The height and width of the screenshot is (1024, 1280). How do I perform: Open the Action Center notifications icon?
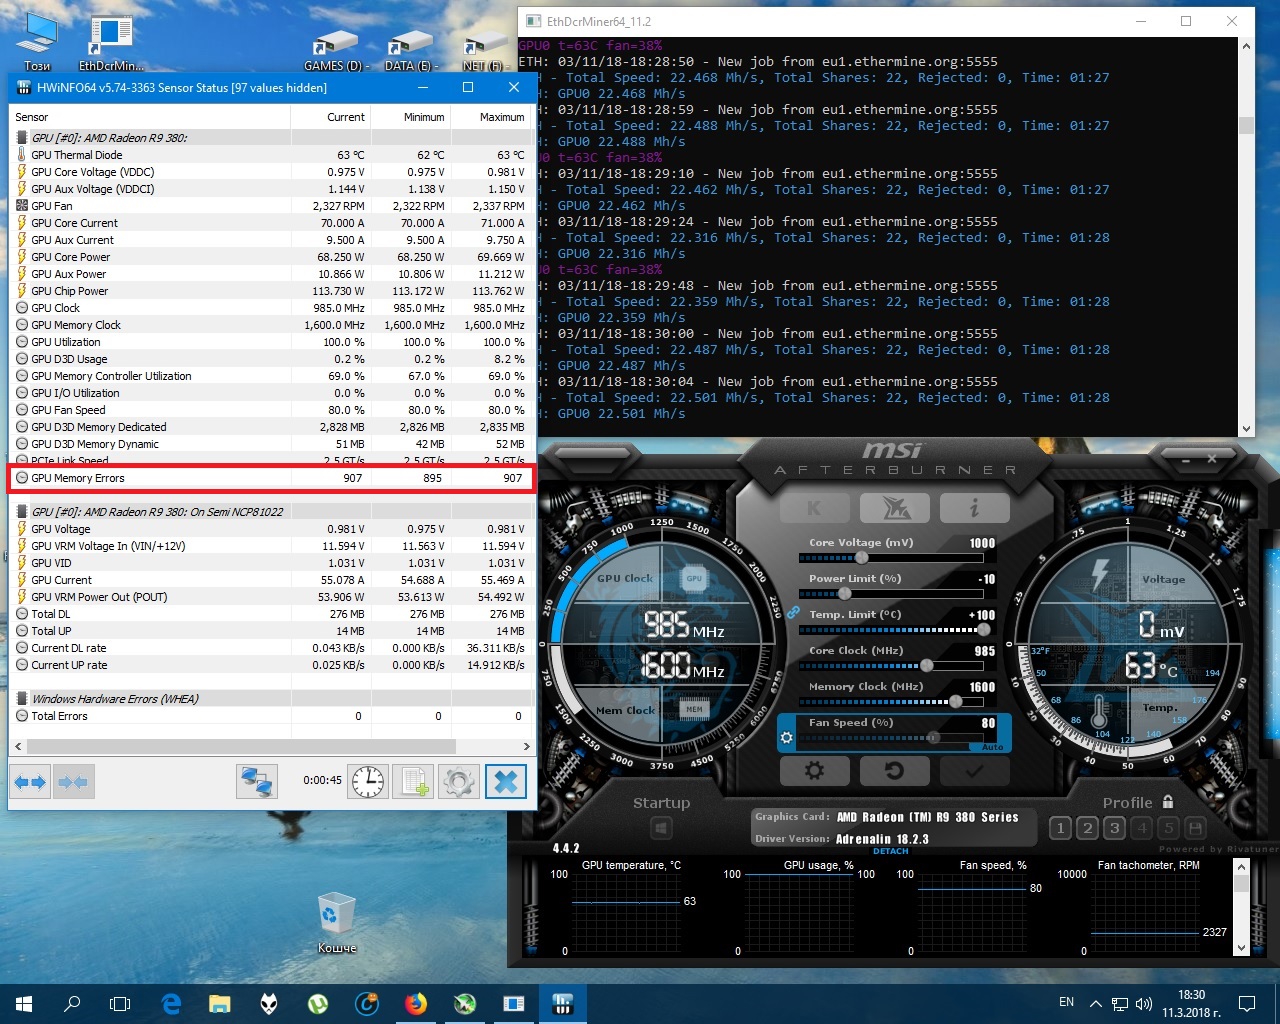pos(1247,1003)
